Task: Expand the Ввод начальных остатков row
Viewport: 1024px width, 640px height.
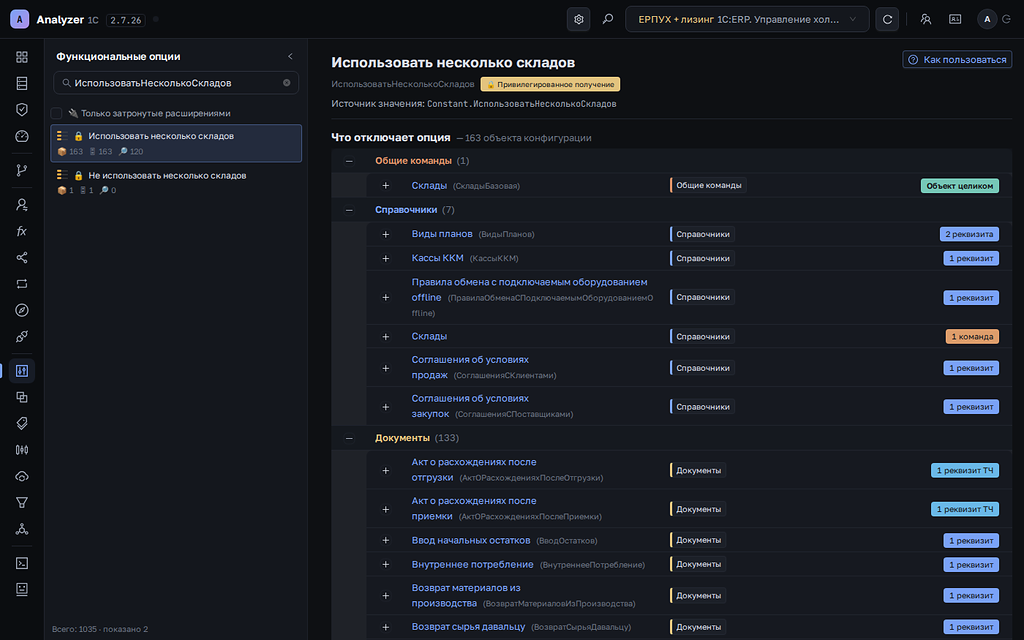Action: pyautogui.click(x=385, y=540)
